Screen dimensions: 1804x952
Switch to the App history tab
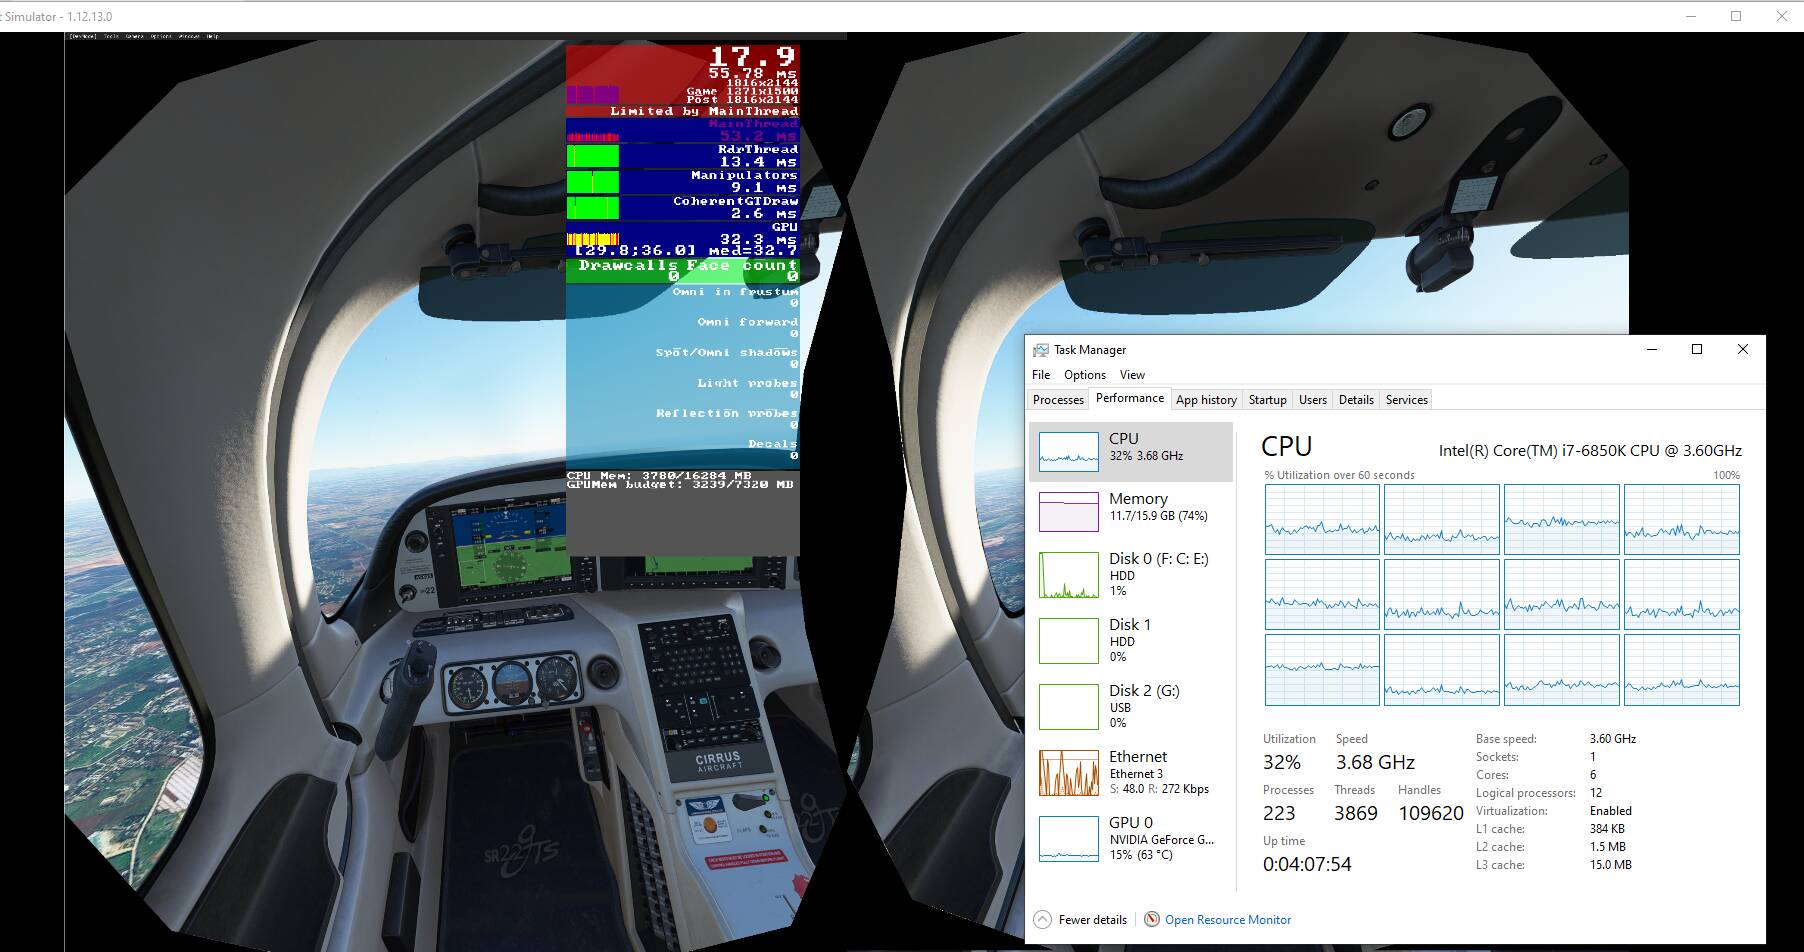point(1206,400)
